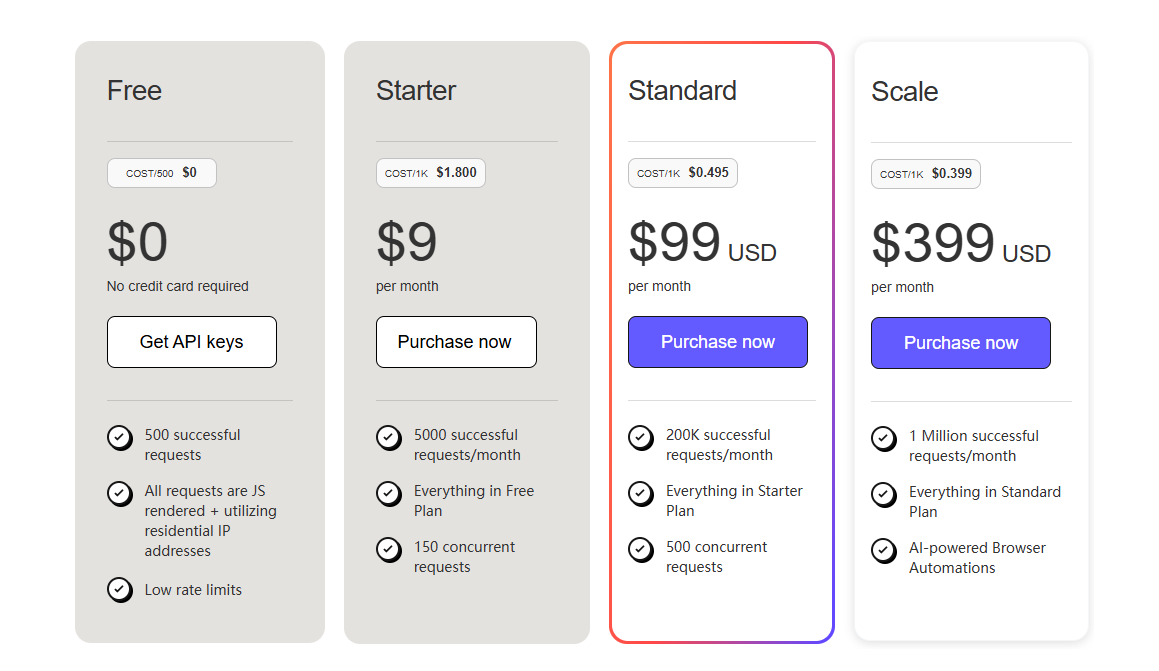Click the checkmark next to "Everything in Free Plan"
The height and width of the screenshot is (671, 1159).
[388, 494]
